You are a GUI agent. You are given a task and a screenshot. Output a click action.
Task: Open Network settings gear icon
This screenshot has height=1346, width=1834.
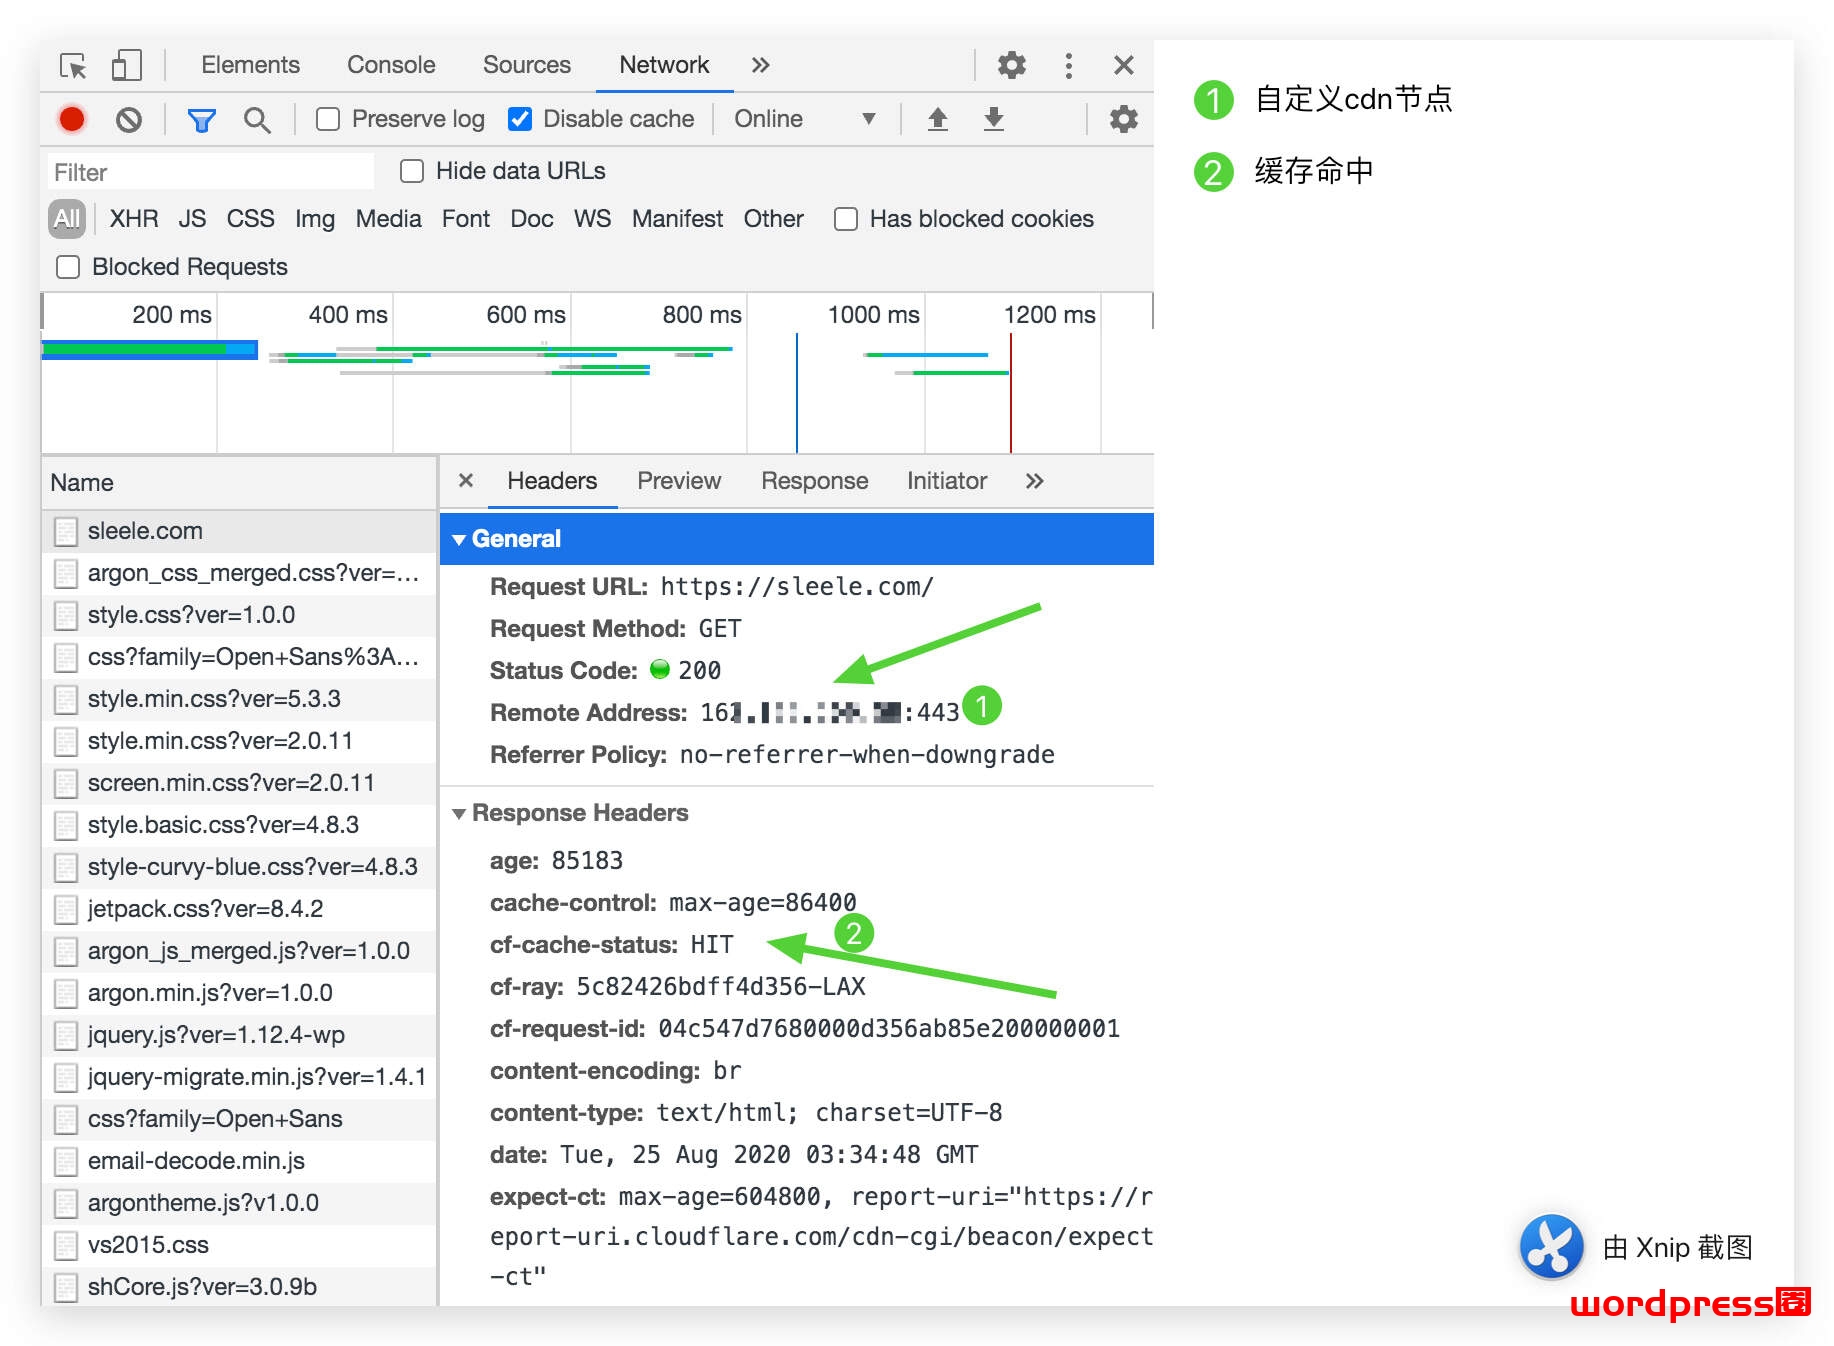(x=1124, y=120)
